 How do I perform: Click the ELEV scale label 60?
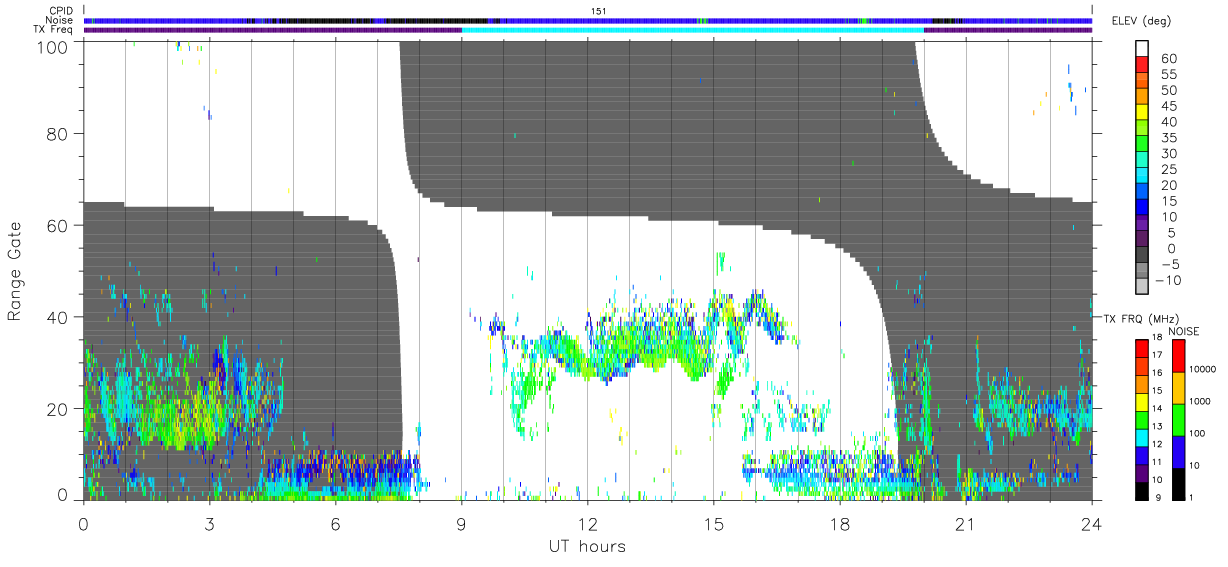(x=1168, y=59)
